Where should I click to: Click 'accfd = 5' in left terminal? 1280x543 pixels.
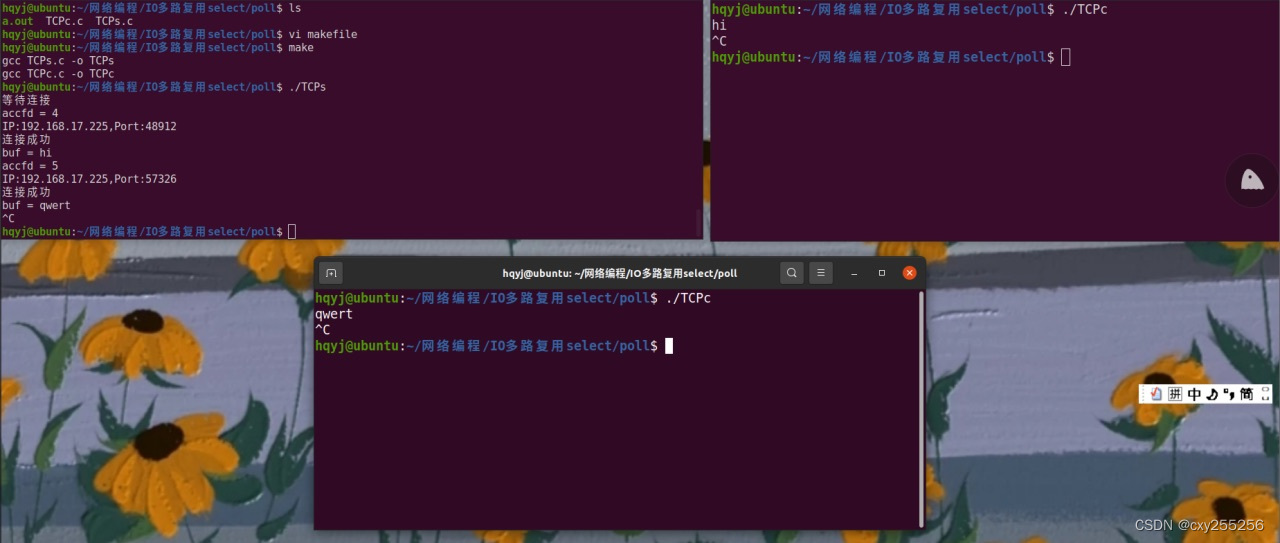pos(30,166)
